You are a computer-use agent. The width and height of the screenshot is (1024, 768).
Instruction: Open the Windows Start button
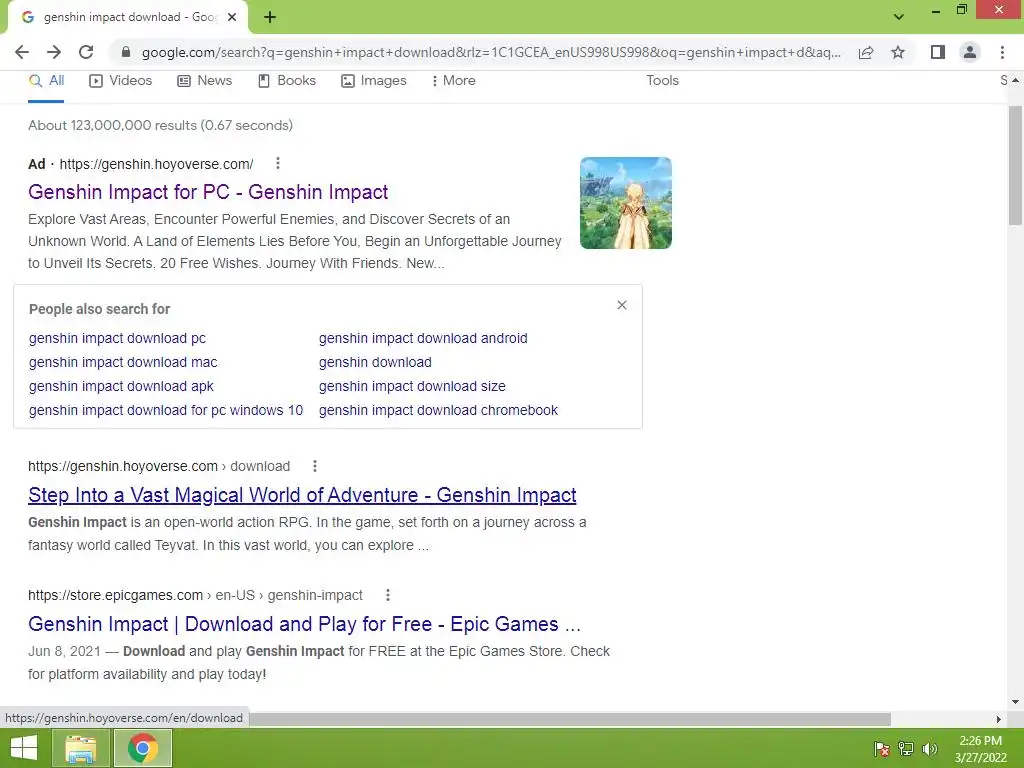(24, 748)
